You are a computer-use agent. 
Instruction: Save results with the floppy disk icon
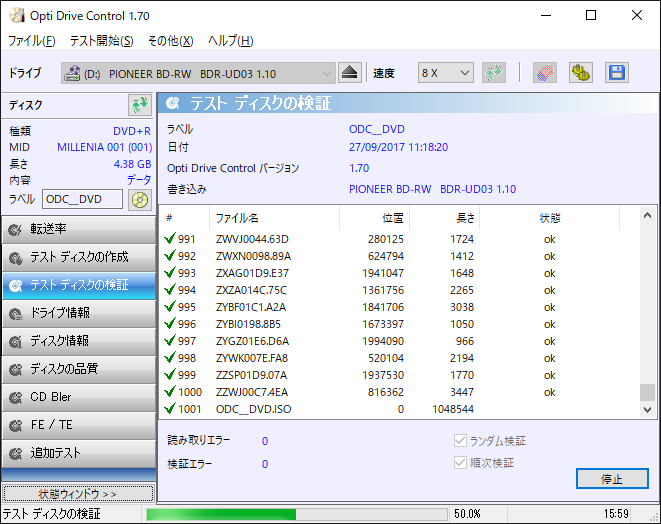(617, 73)
